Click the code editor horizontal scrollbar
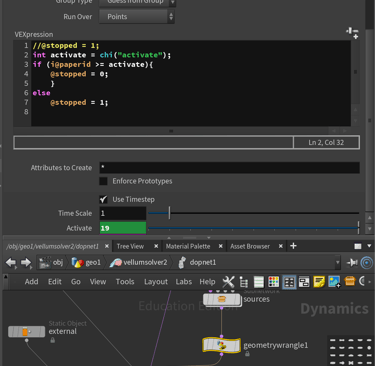Image resolution: width=375 pixels, height=366 pixels. tap(171, 131)
